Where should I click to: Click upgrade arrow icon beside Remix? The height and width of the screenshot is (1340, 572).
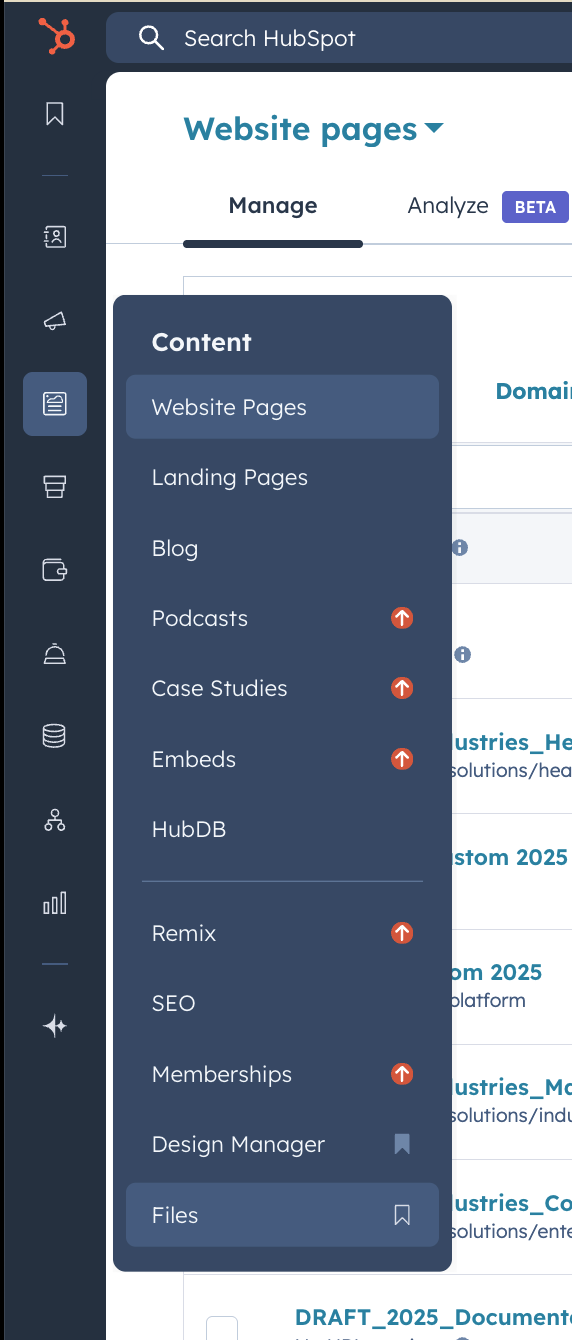tap(402, 933)
